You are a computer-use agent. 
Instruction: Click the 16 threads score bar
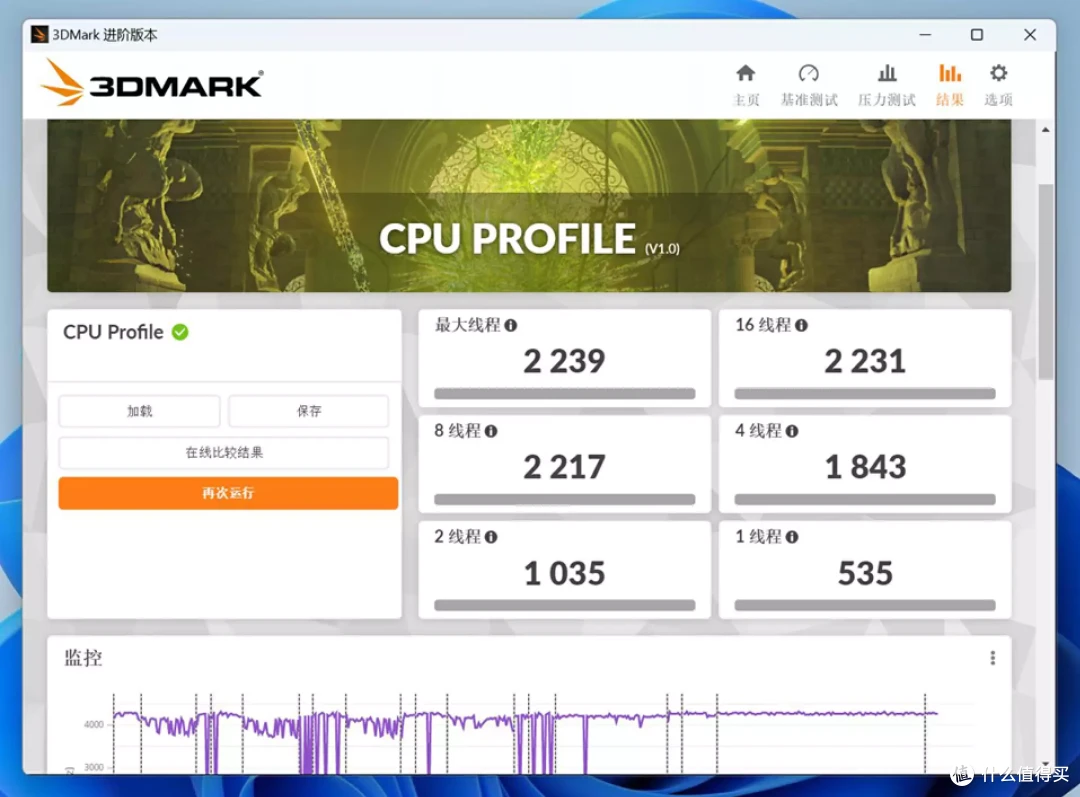tap(865, 393)
